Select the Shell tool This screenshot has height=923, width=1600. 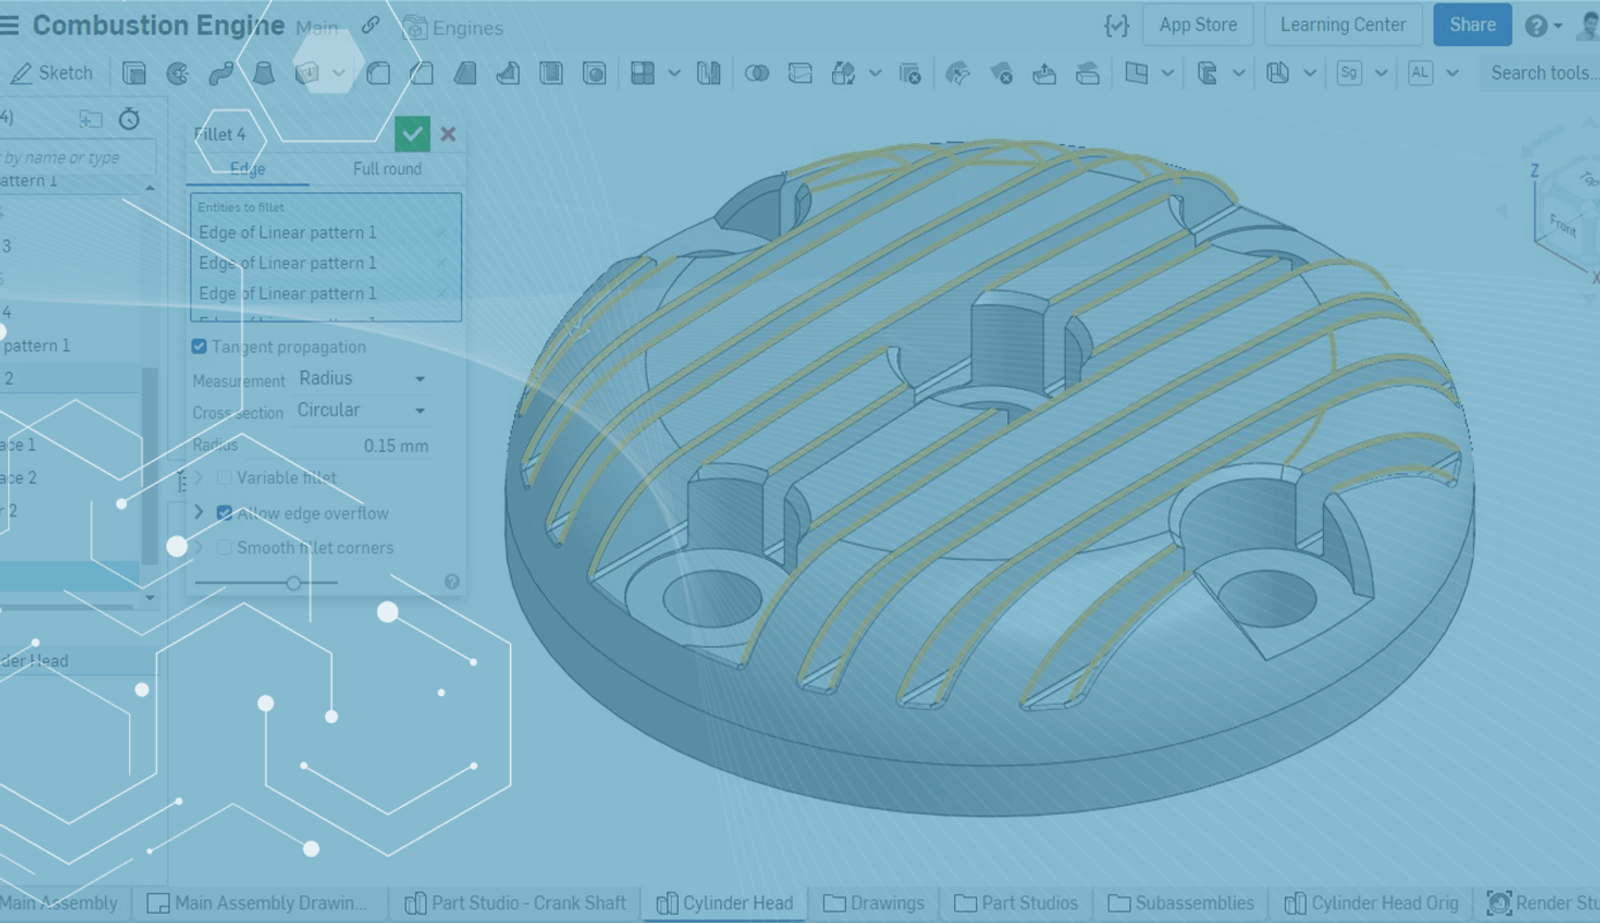pyautogui.click(x=551, y=73)
